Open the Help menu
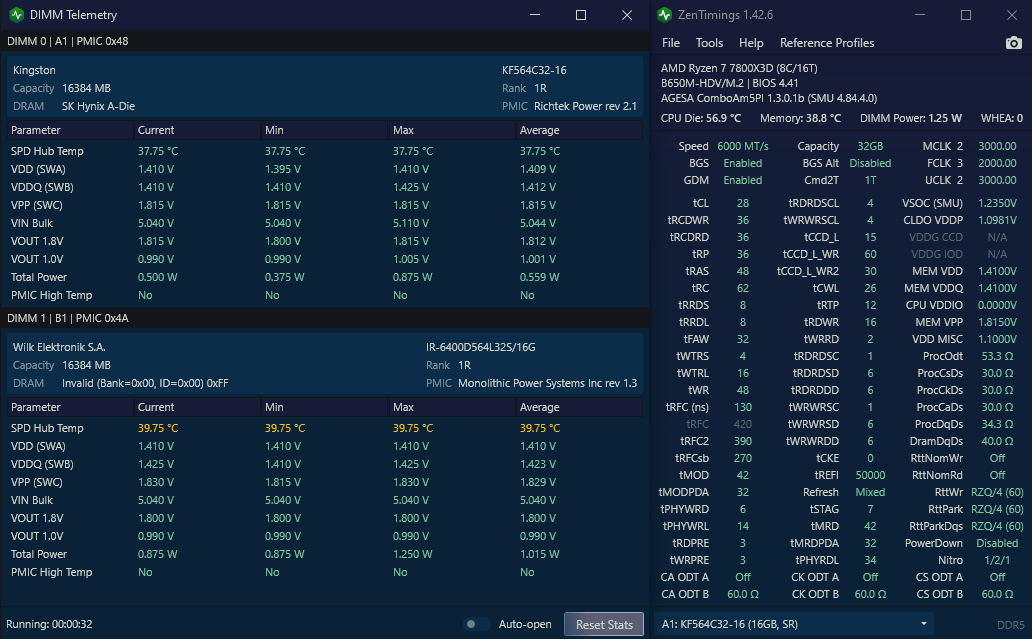The image size is (1032, 639). coord(751,43)
